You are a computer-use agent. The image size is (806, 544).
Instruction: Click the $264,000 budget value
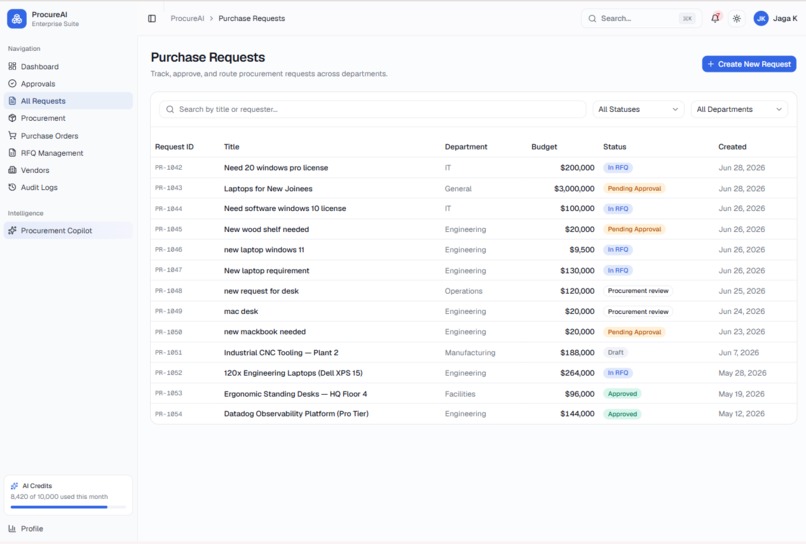pos(577,373)
